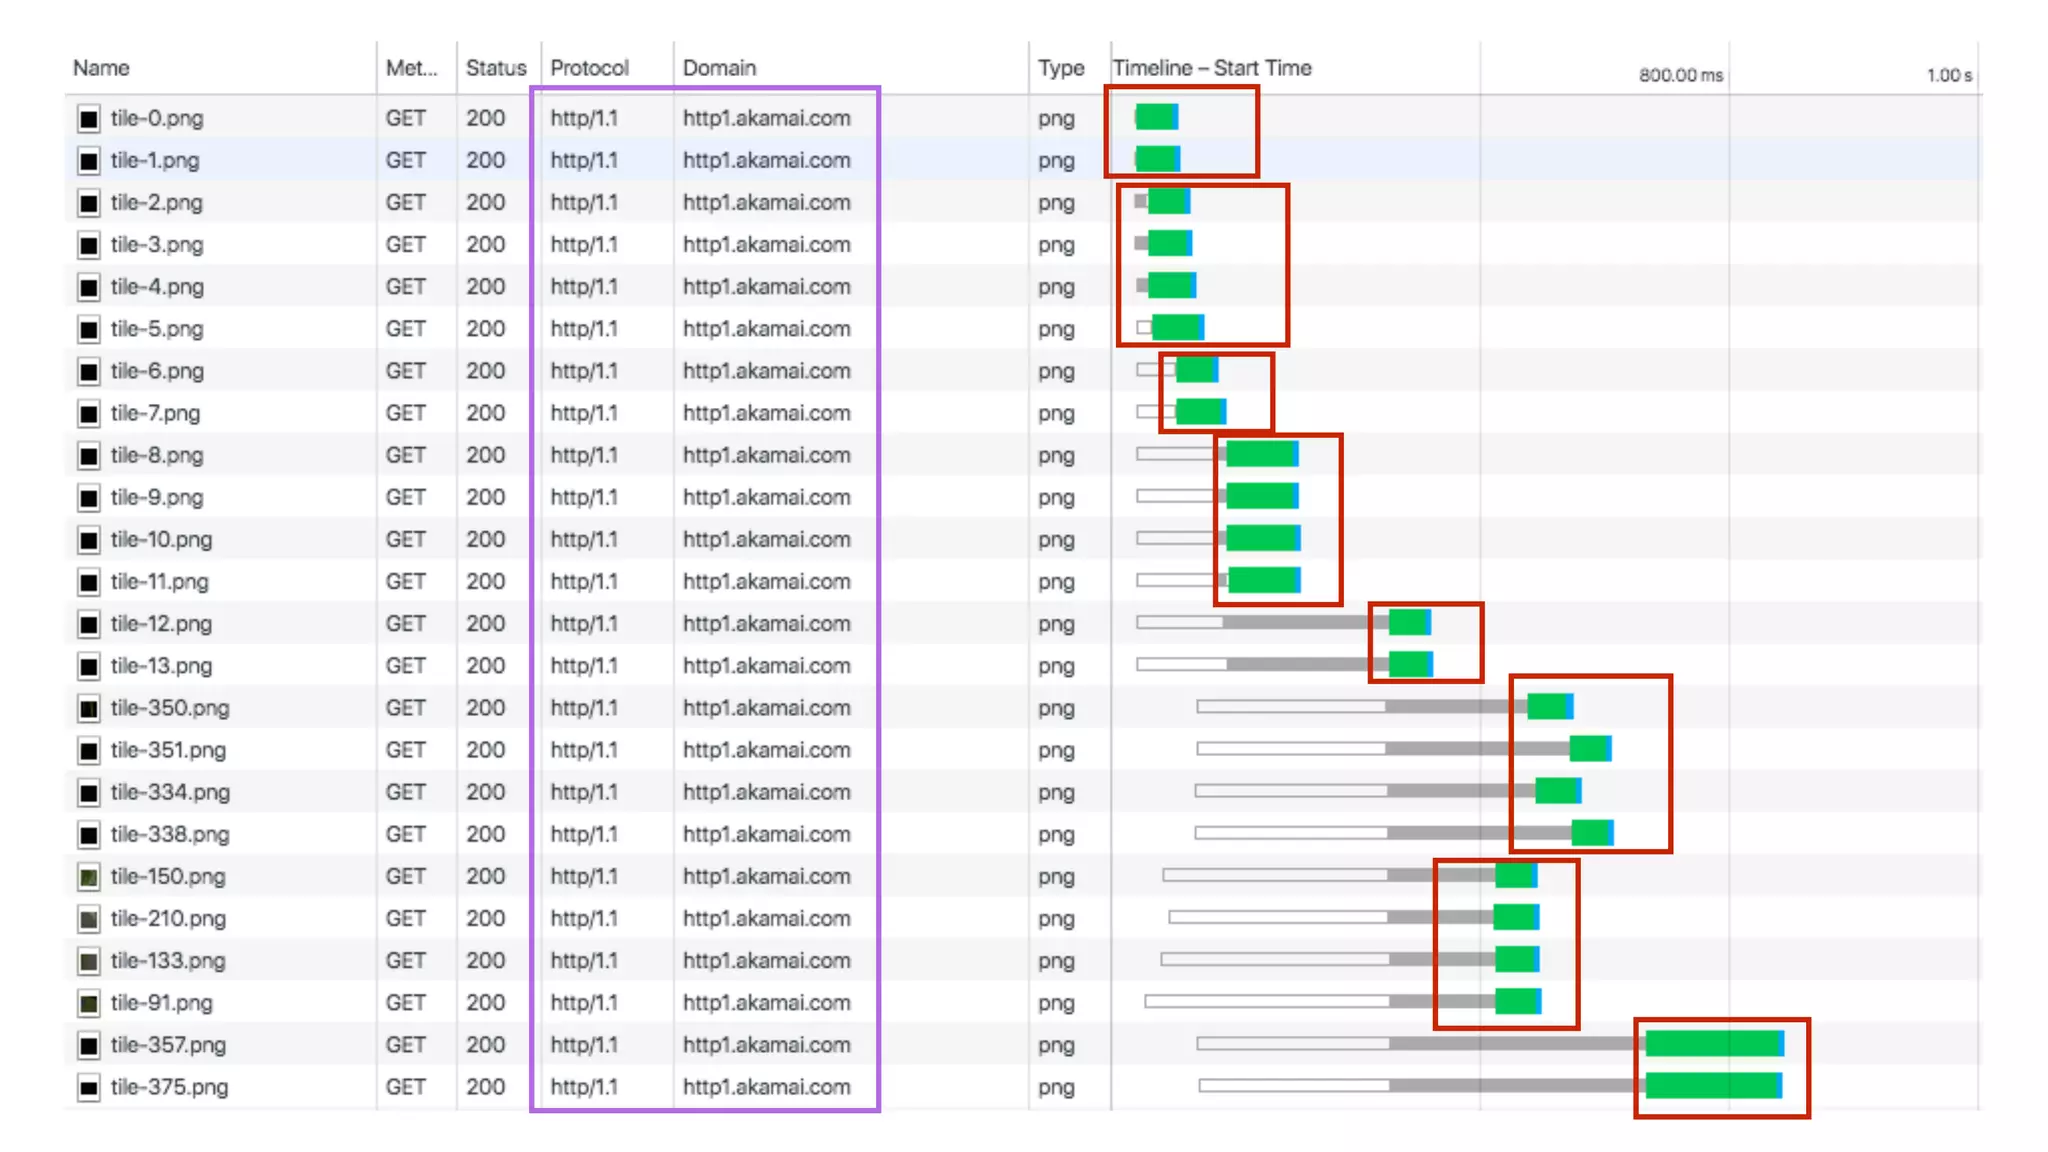Image resolution: width=2048 pixels, height=1152 pixels.
Task: Click the tile-350.png thumbnail icon
Action: pyautogui.click(x=89, y=709)
